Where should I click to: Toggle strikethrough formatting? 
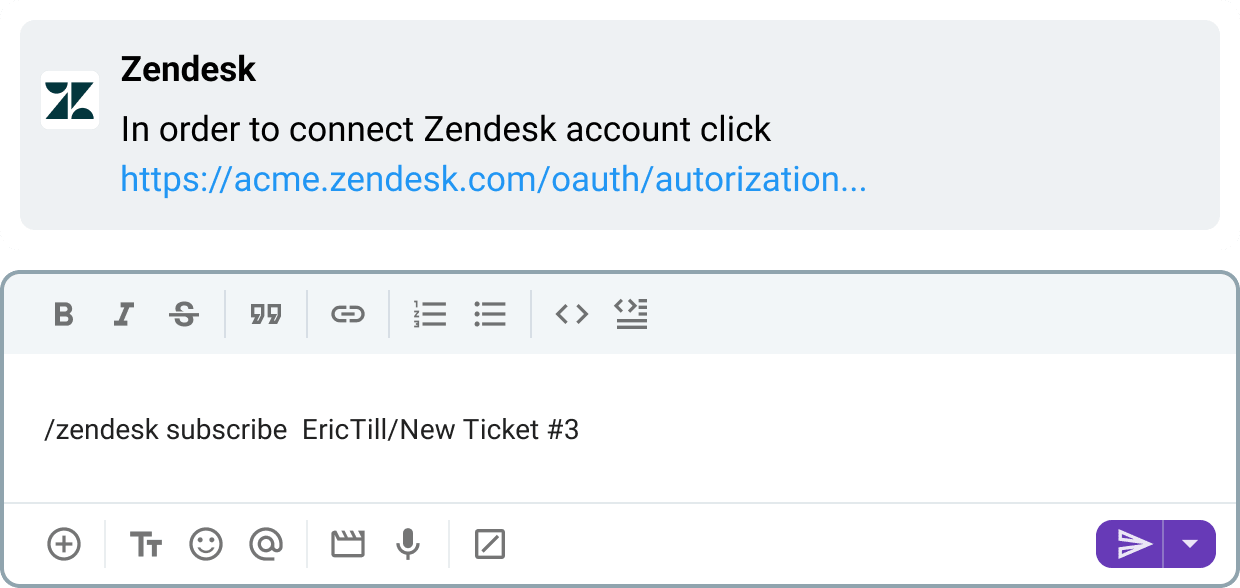pos(184,313)
